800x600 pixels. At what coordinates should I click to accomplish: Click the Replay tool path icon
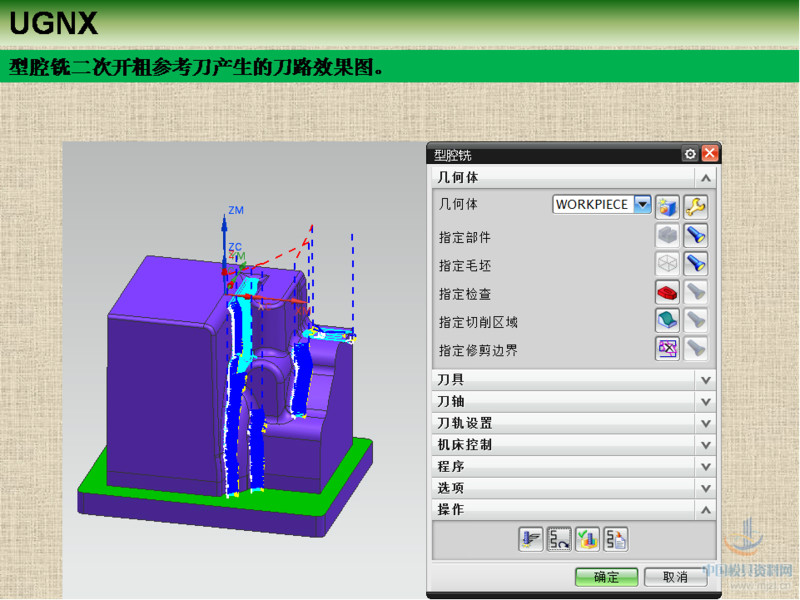pyautogui.click(x=559, y=539)
